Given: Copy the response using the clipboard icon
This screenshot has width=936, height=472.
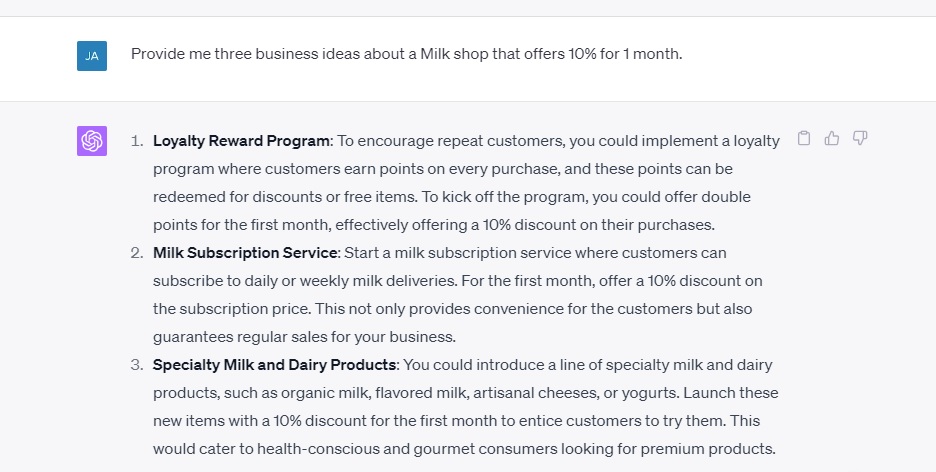Looking at the screenshot, I should pyautogui.click(x=804, y=138).
